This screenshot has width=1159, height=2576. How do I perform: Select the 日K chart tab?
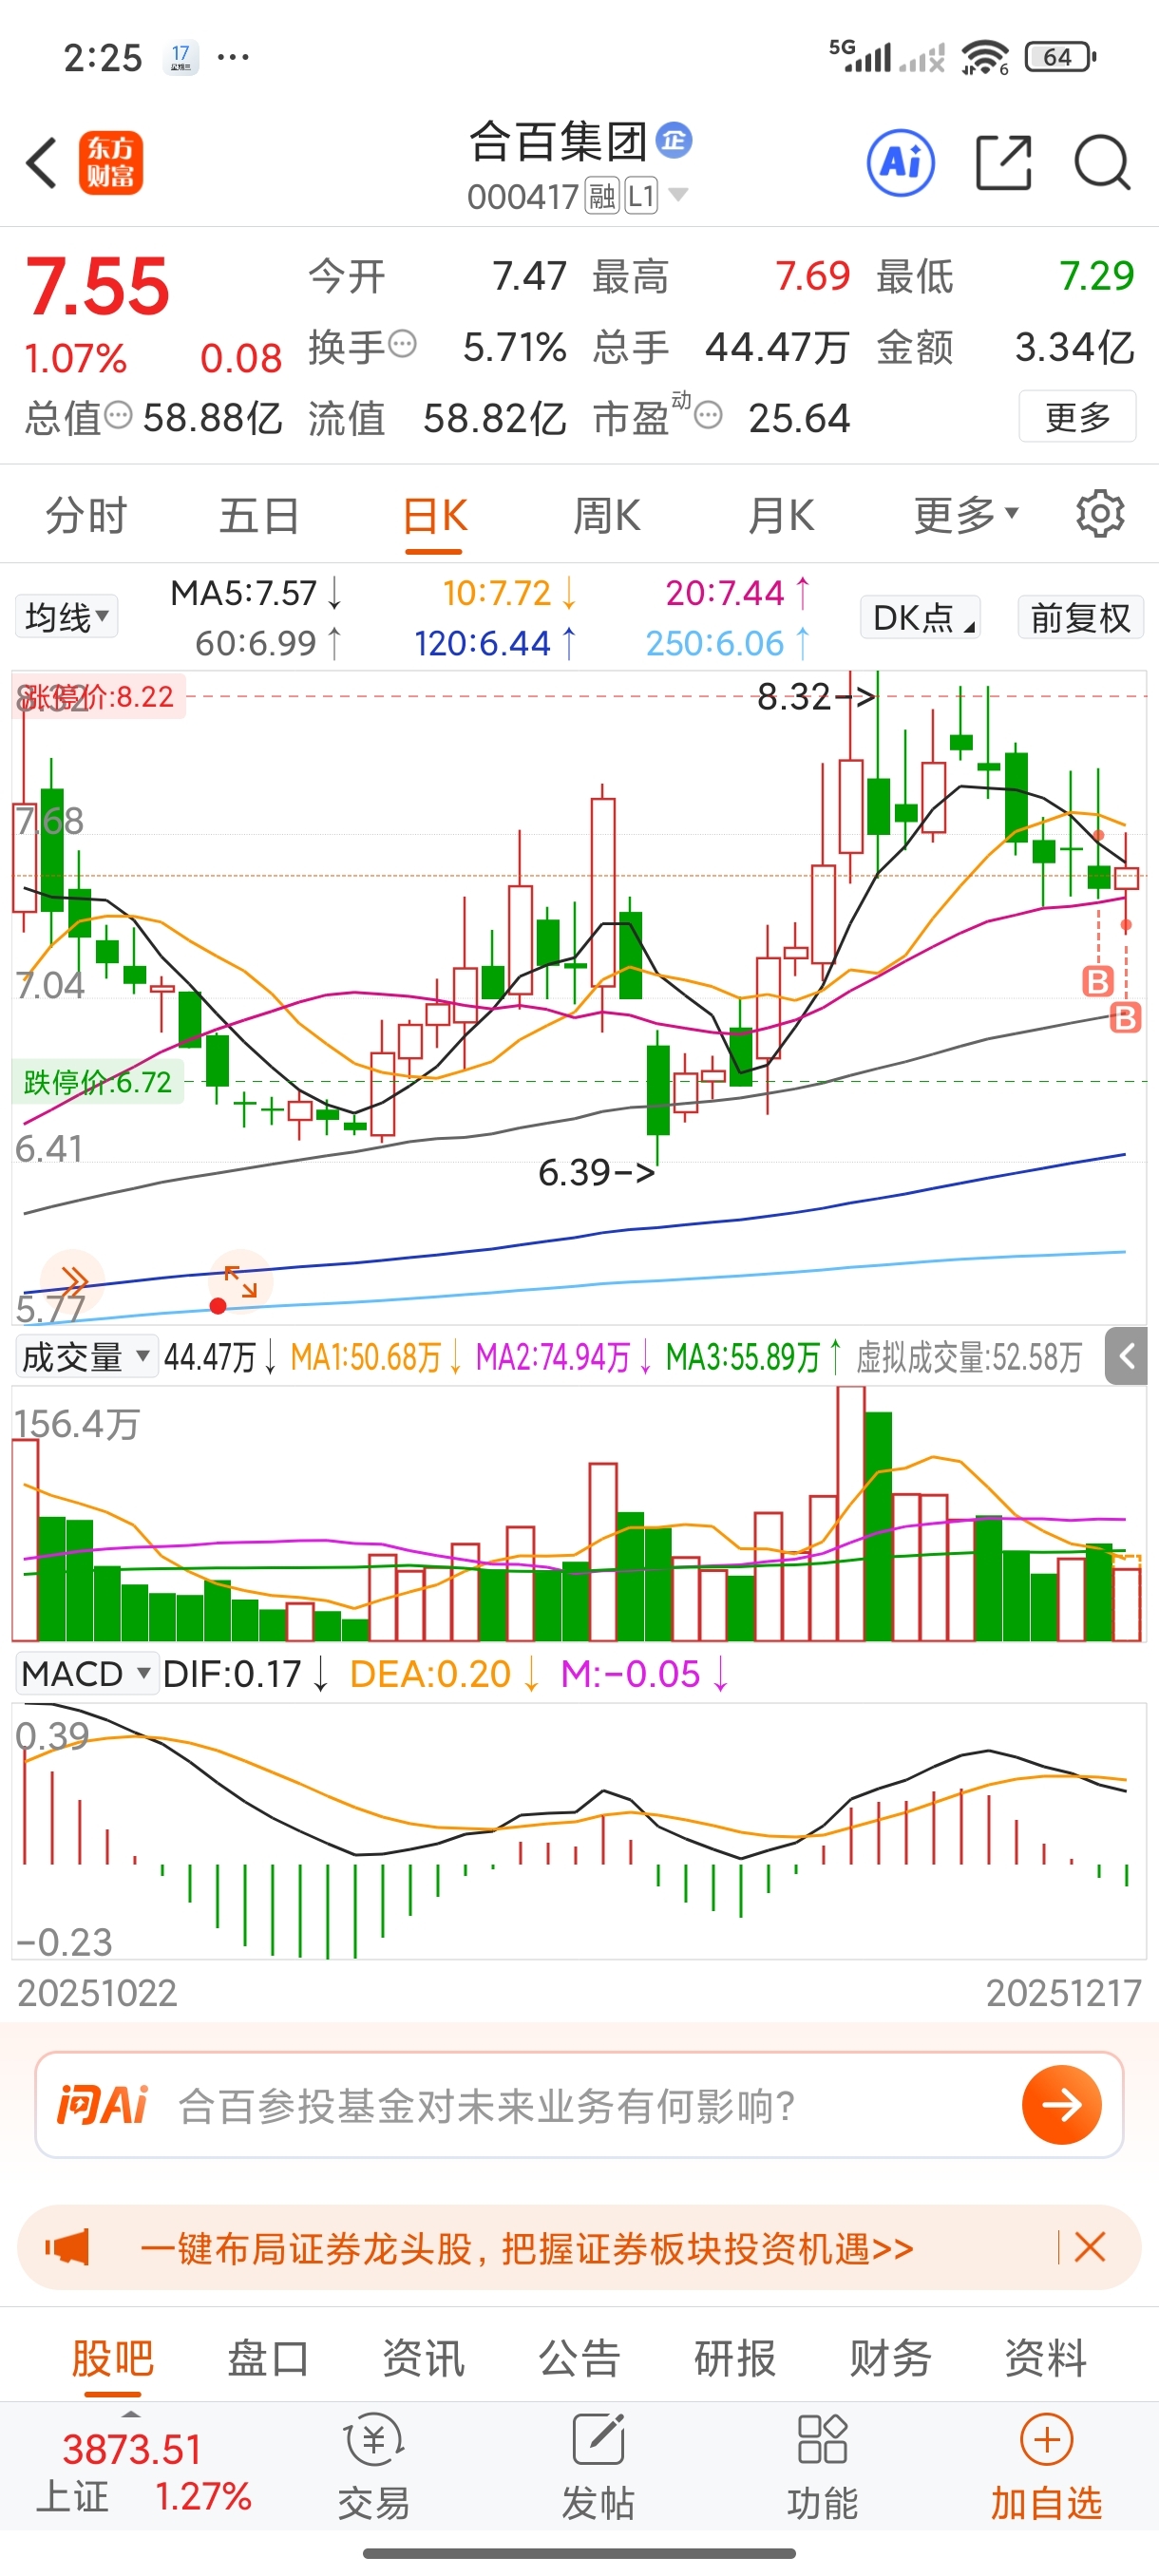[x=434, y=515]
